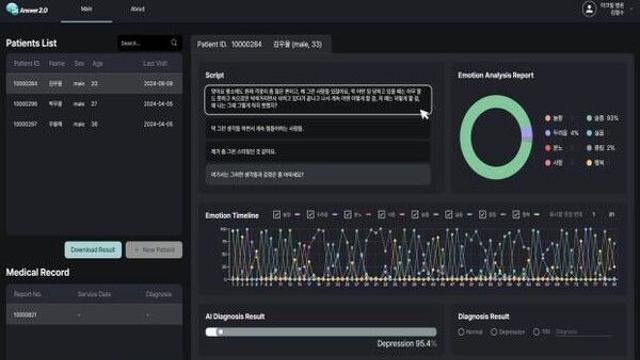Open the About tab

tap(138, 9)
